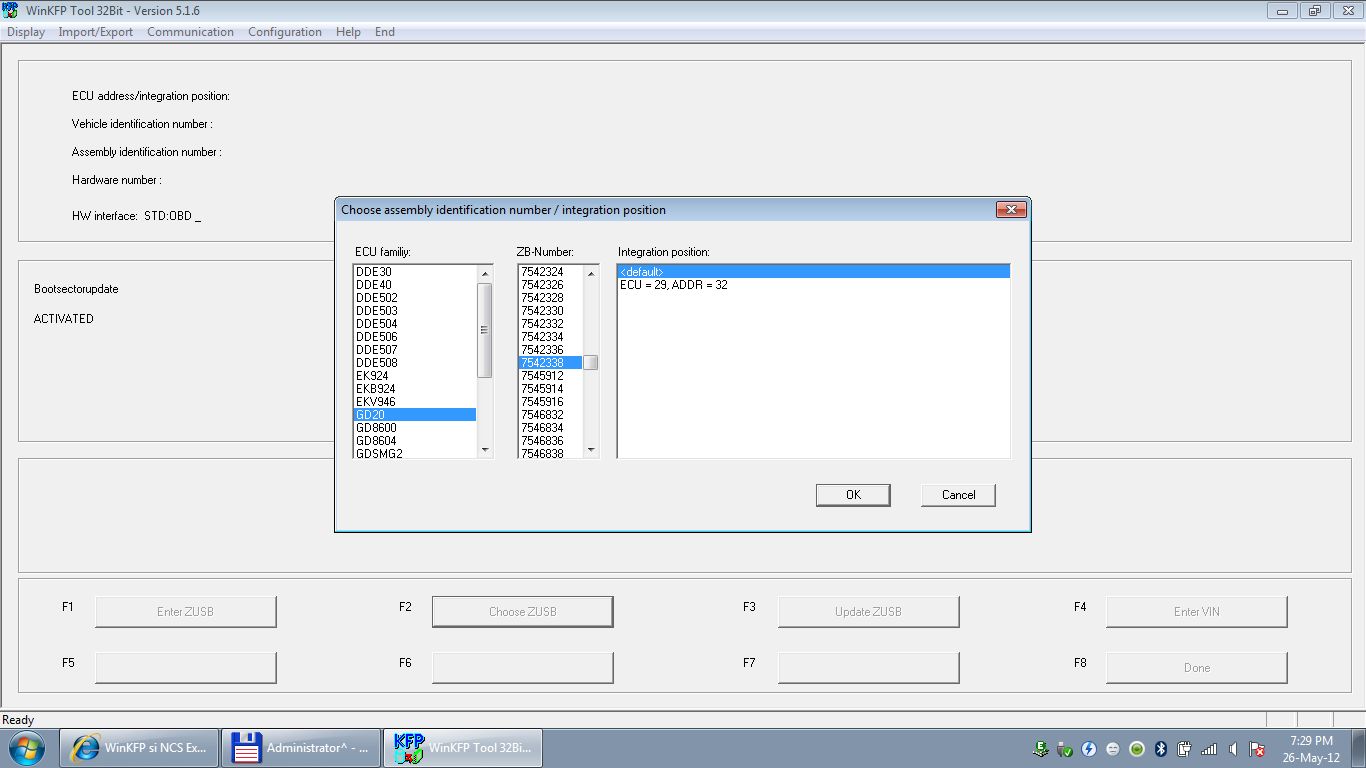Select ZB-Number 7546836

(x=550, y=441)
